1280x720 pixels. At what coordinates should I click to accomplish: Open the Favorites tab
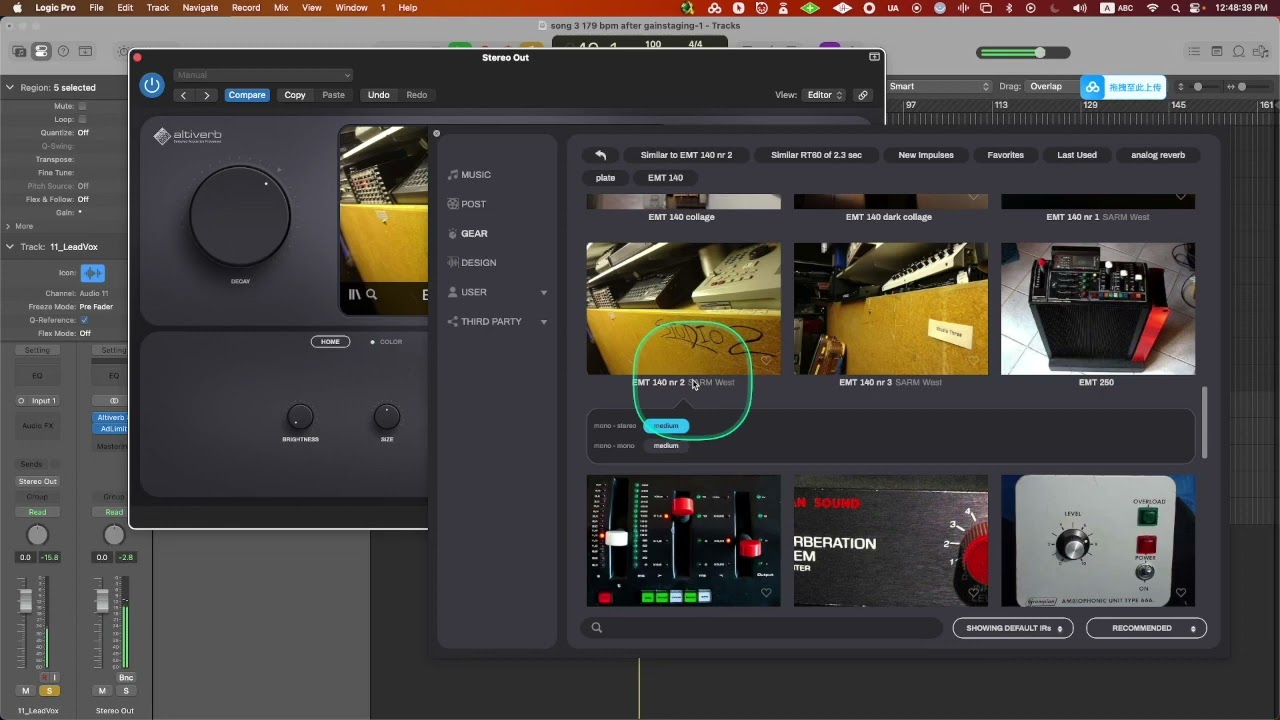[1006, 155]
